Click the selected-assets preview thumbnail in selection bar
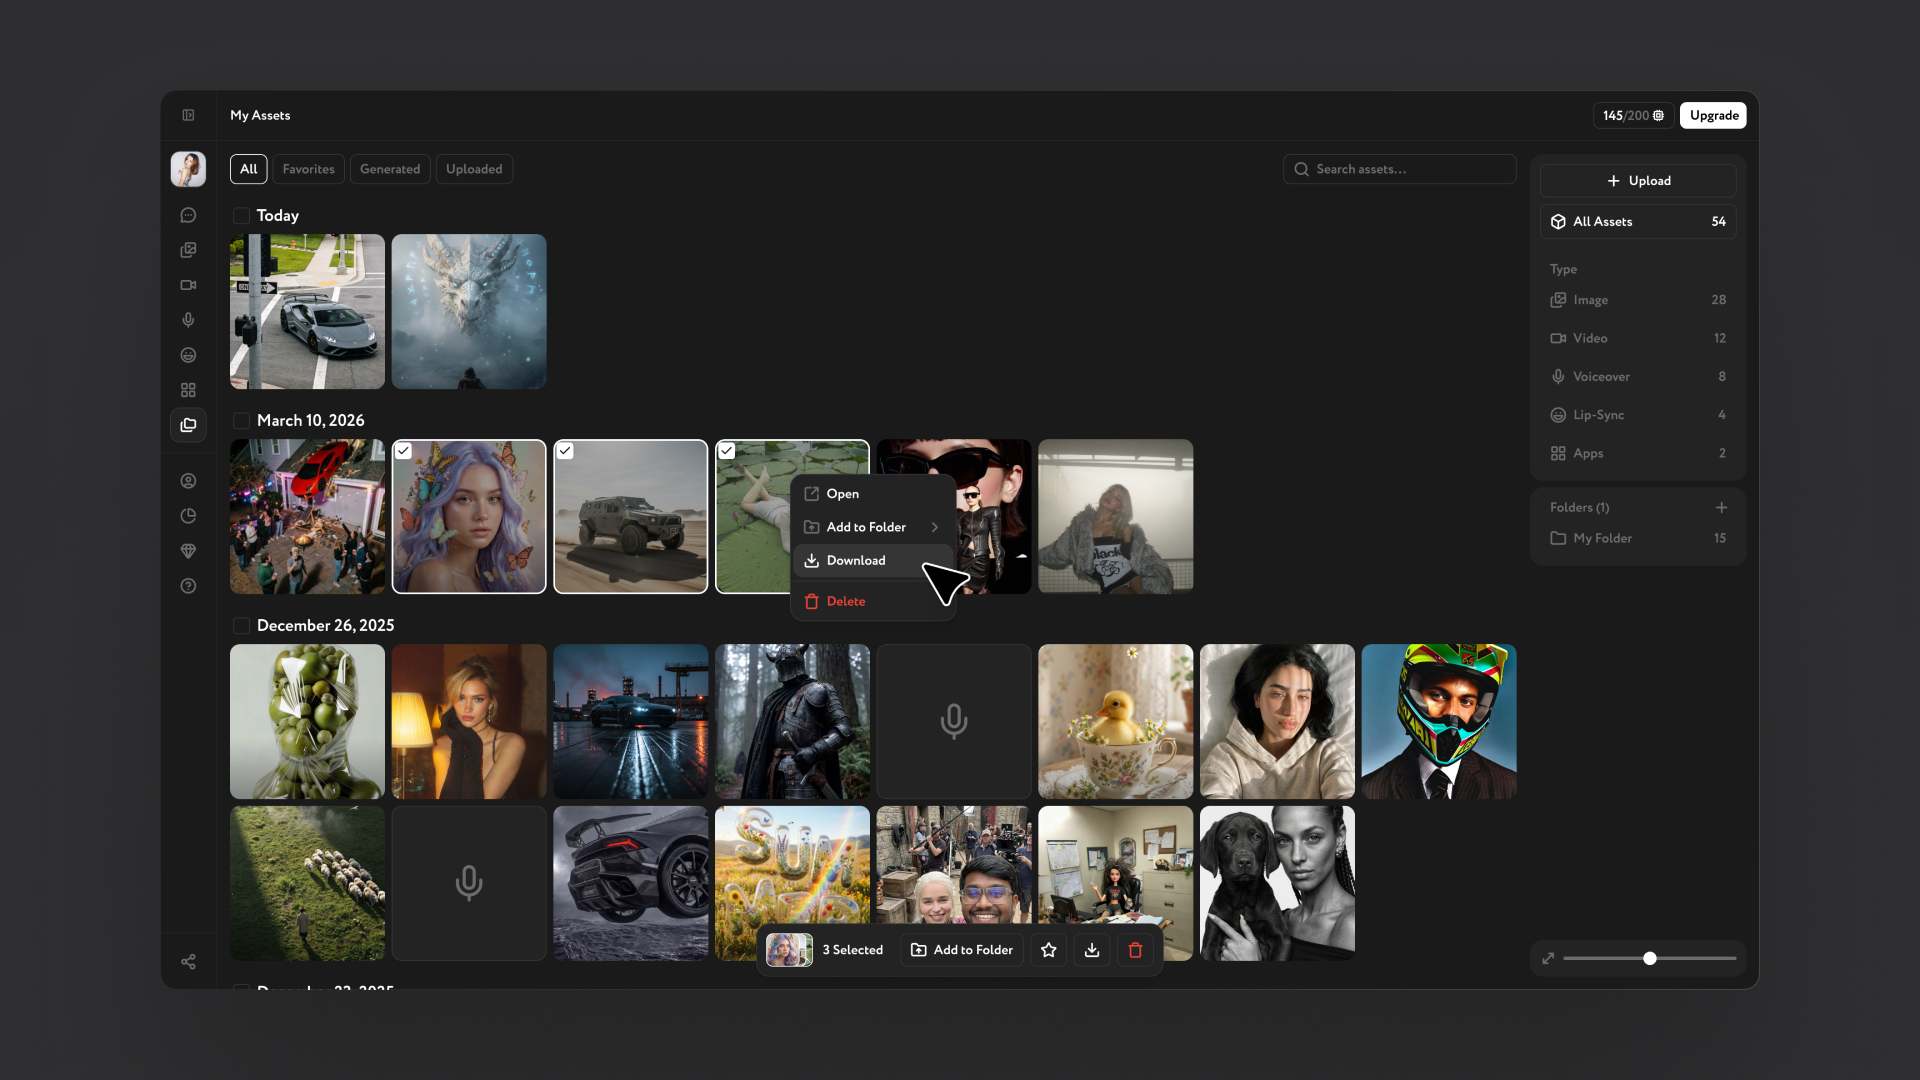The height and width of the screenshot is (1080, 1920). pyautogui.click(x=789, y=950)
